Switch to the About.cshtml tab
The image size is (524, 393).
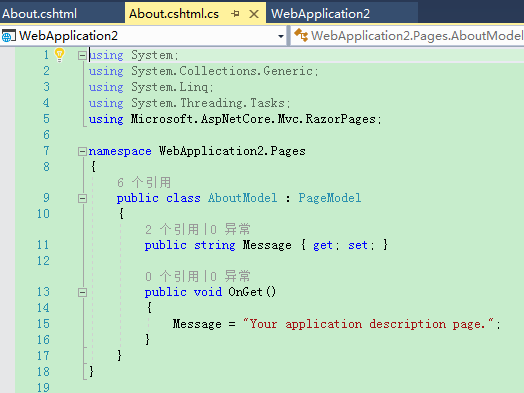pos(39,14)
